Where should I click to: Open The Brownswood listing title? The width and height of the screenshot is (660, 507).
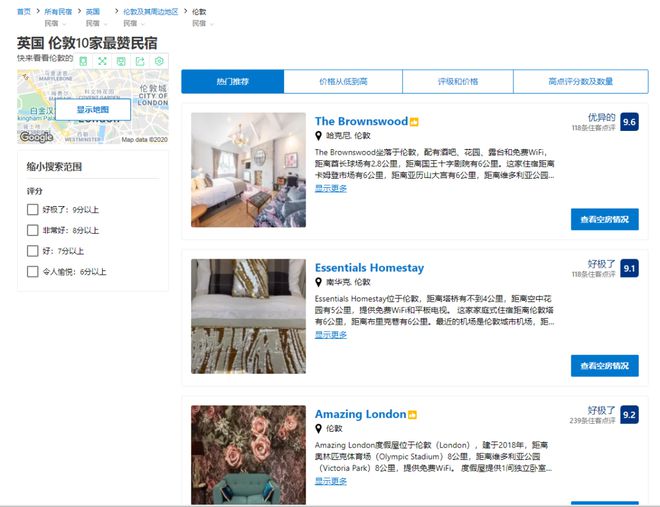[x=361, y=121]
